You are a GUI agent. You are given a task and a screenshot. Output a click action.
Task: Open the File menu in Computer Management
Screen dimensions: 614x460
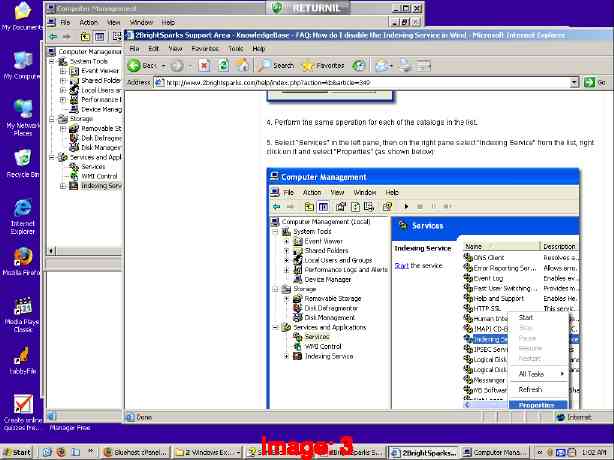click(x=65, y=22)
